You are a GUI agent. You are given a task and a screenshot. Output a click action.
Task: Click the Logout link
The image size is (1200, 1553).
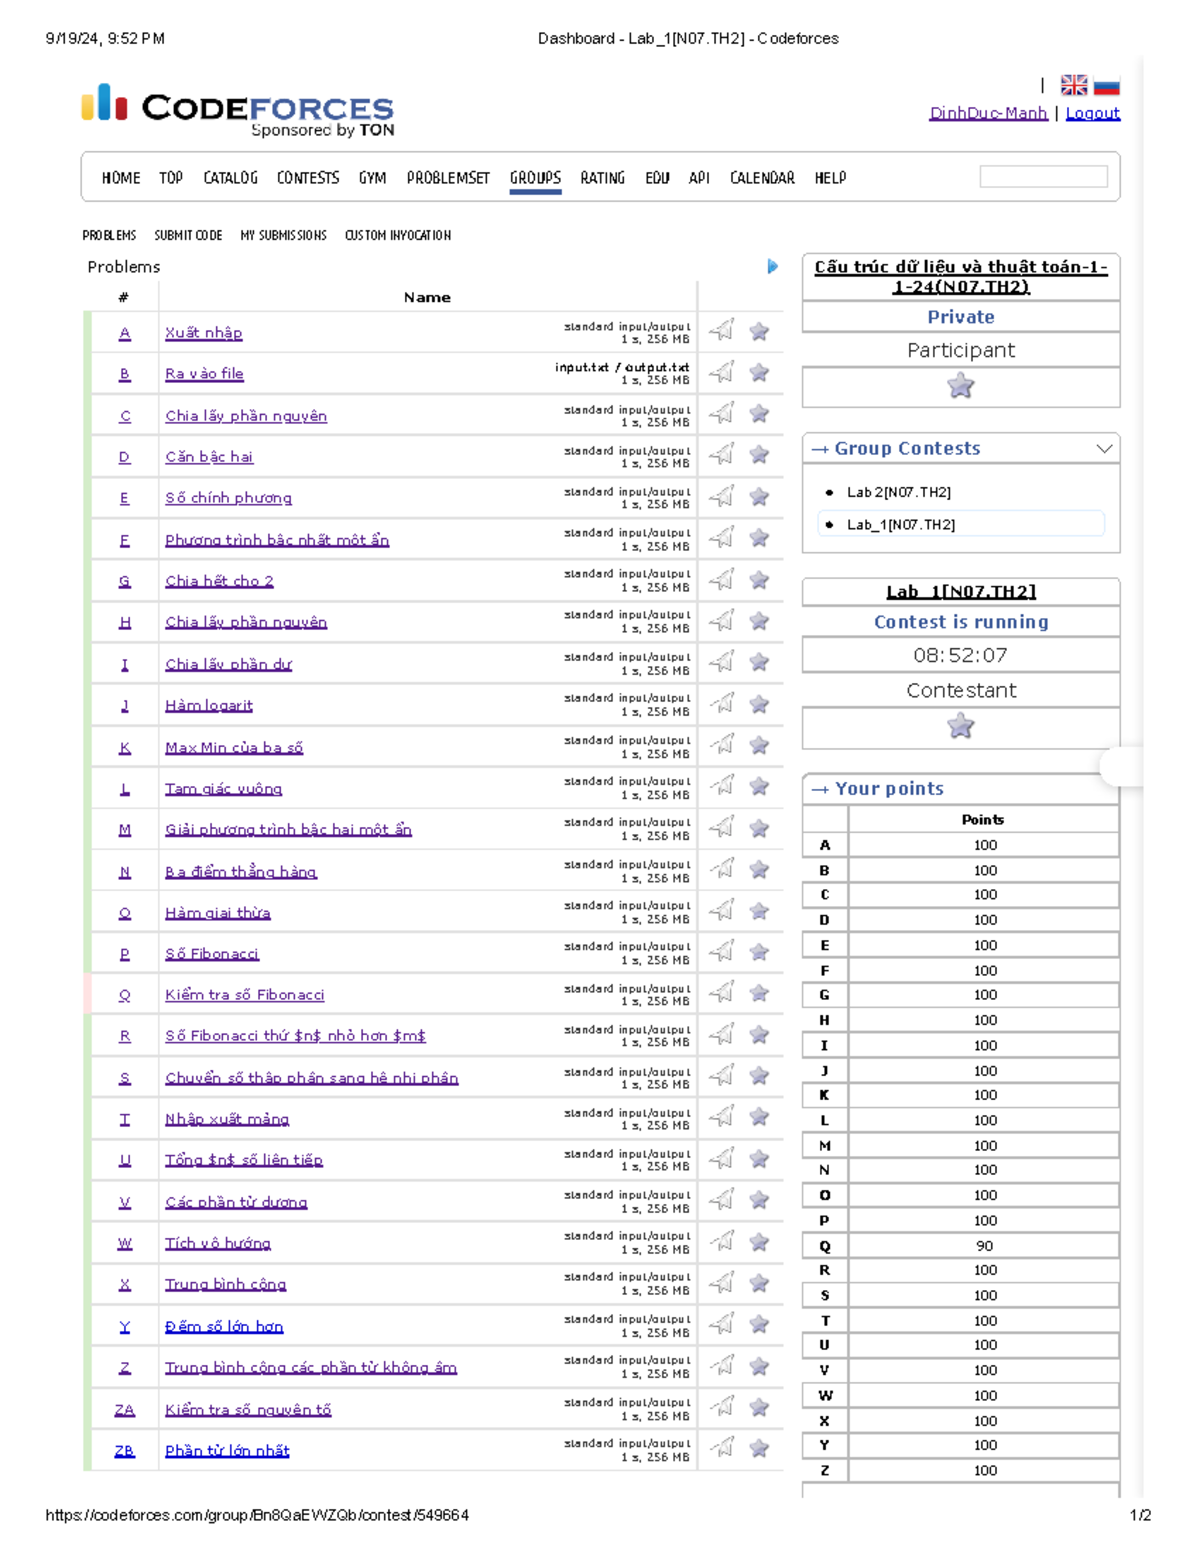(x=1092, y=113)
